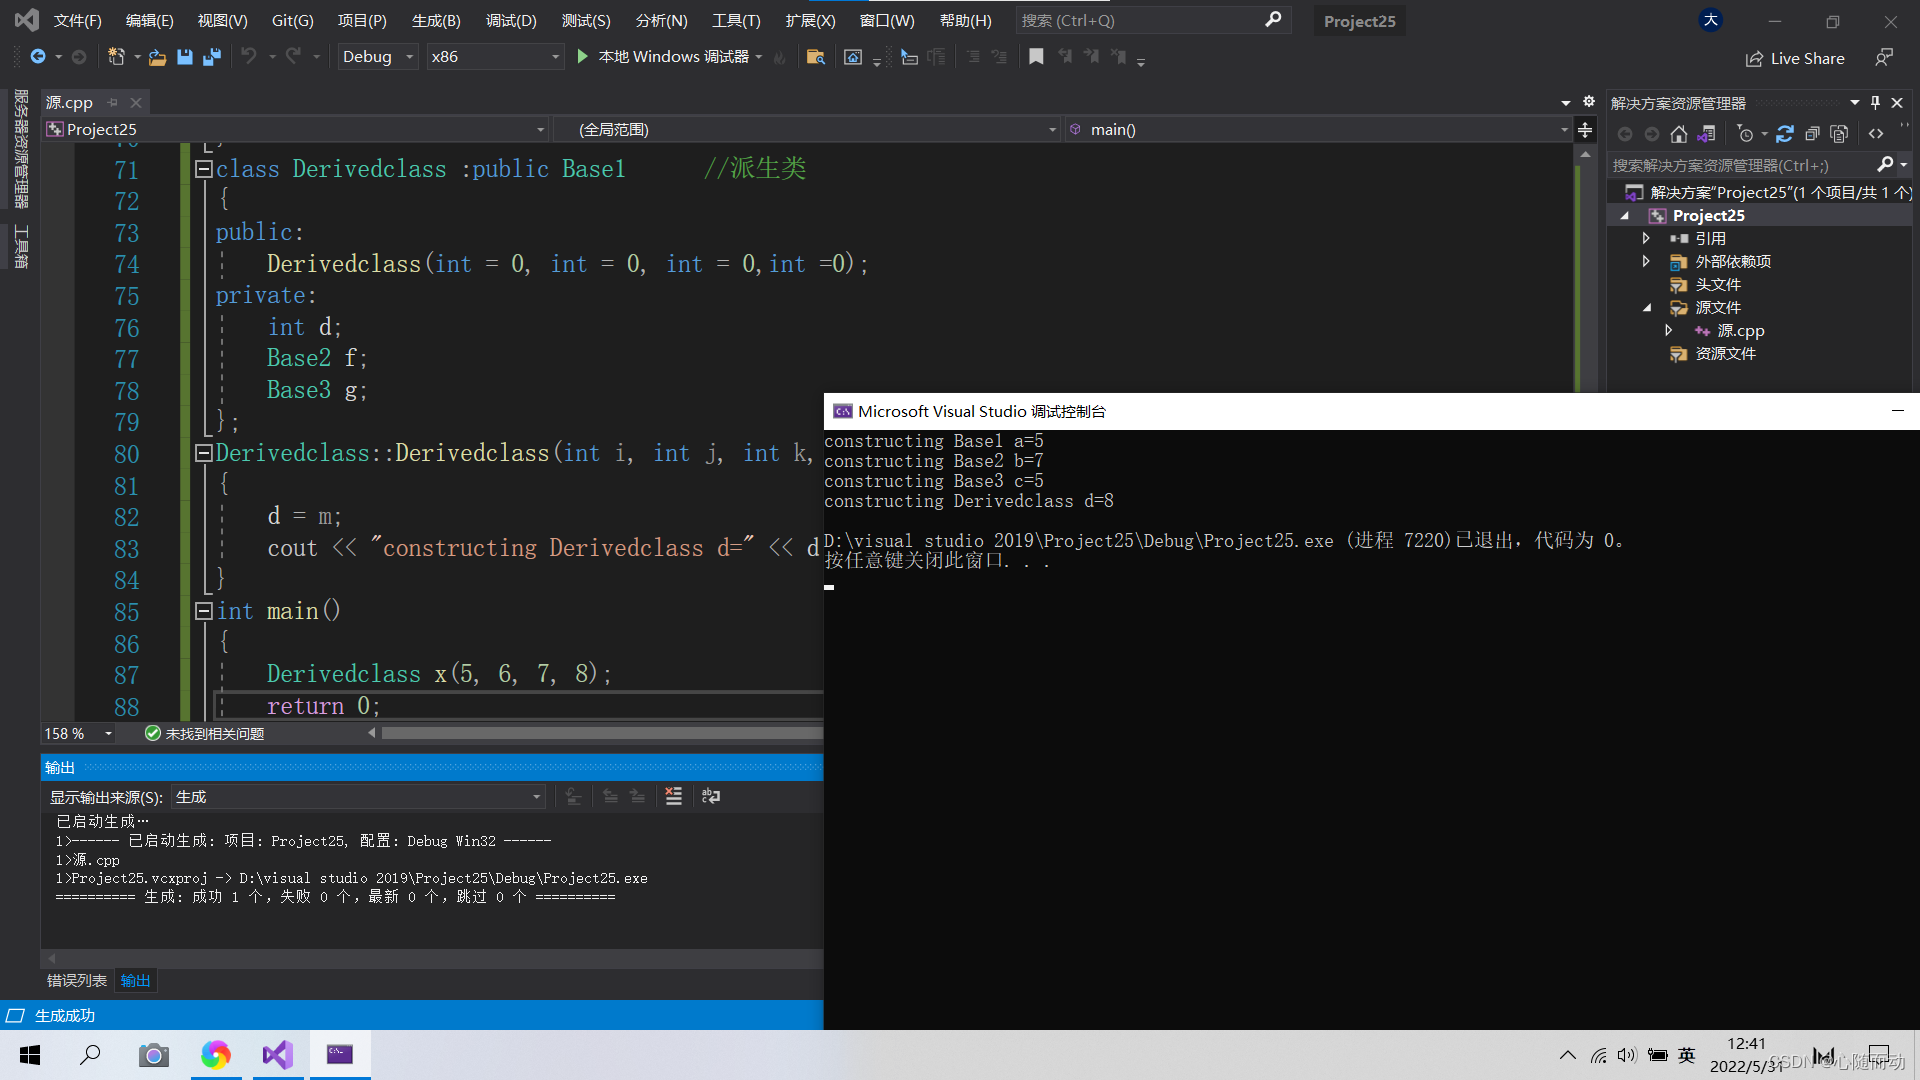Screen dimensions: 1920x1080
Task: Open the 生成(B) menu
Action: coord(436,20)
